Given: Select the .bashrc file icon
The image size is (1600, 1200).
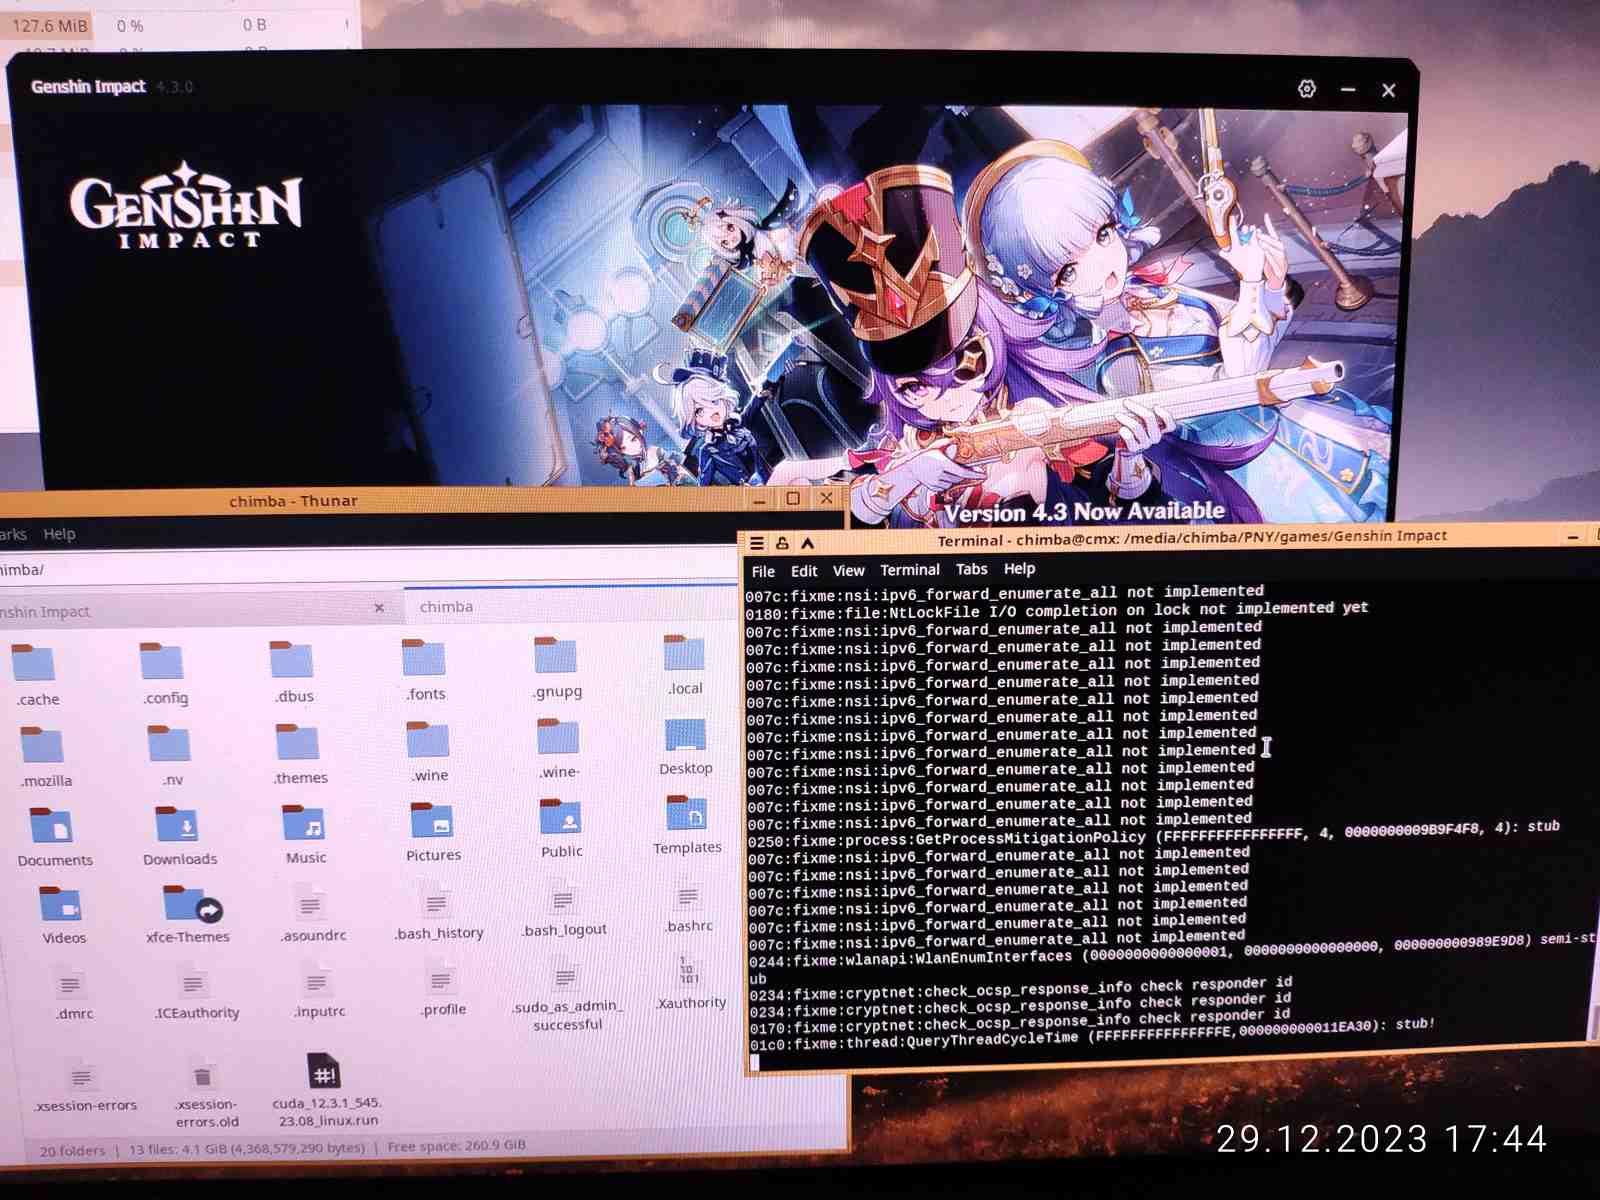Looking at the screenshot, I should pos(688,895).
